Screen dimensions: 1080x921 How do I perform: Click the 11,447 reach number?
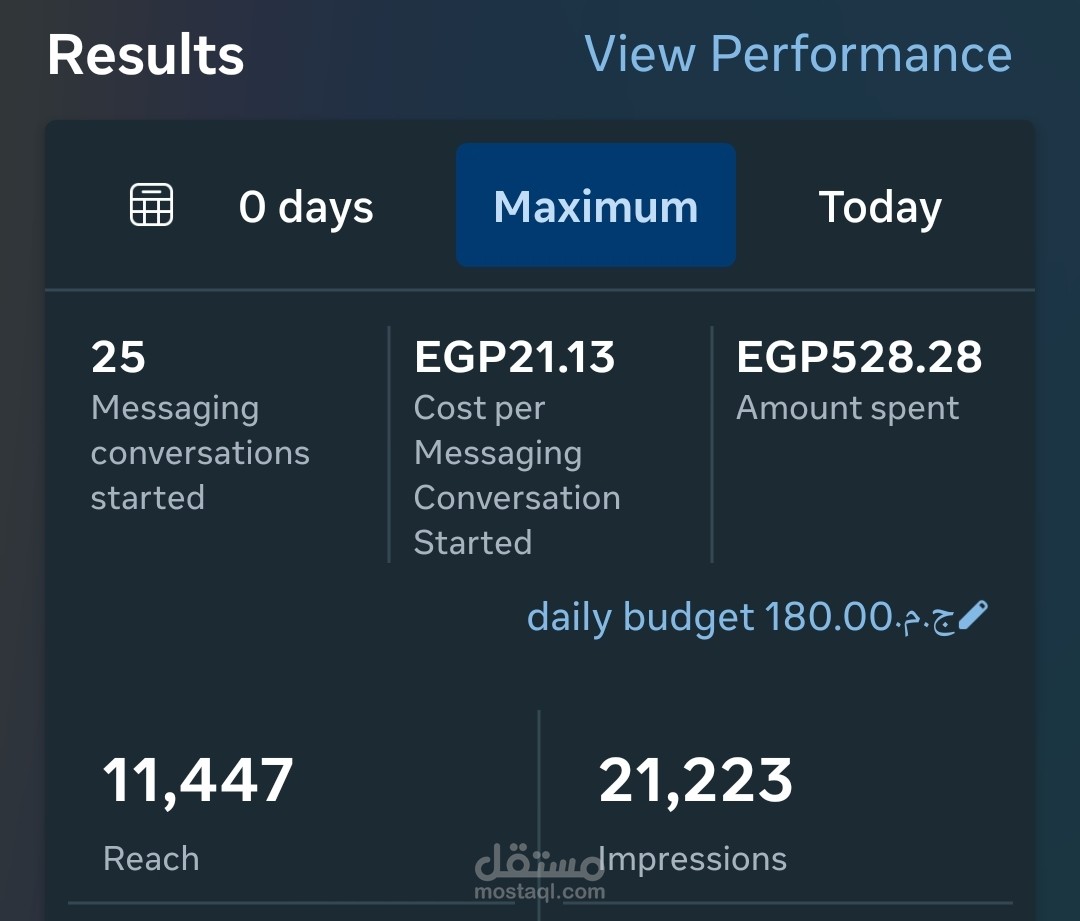(x=198, y=781)
